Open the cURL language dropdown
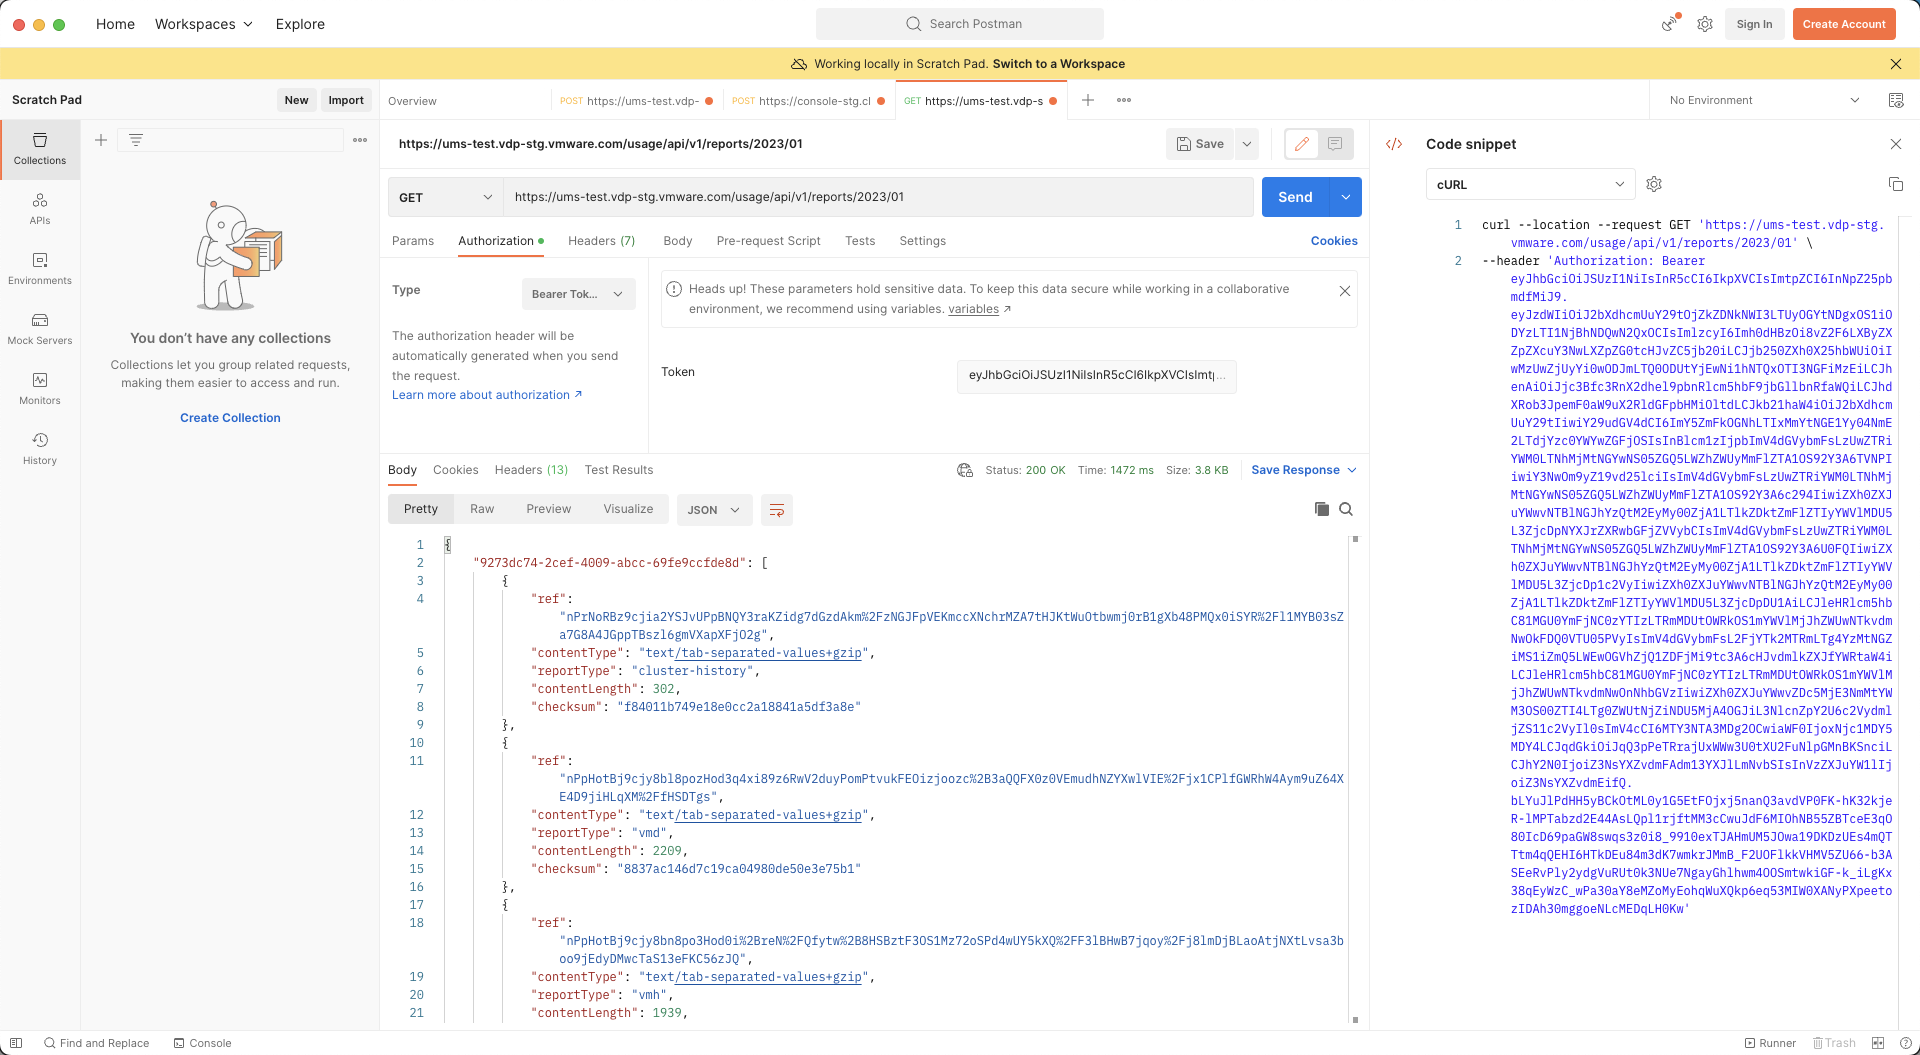 coord(1530,184)
